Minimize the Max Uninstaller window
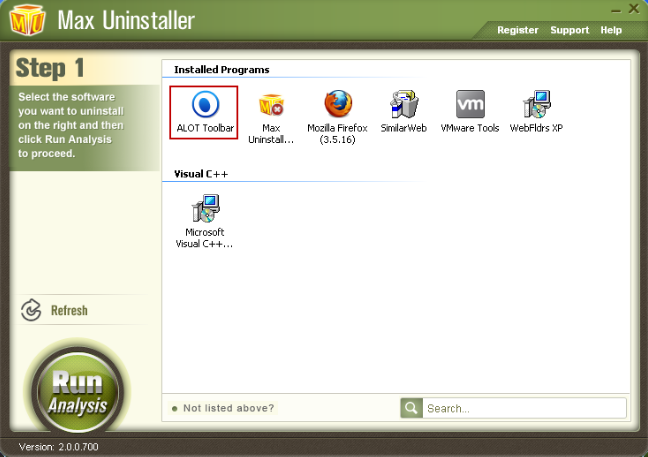Screen dimensions: 648x457 coord(616,10)
